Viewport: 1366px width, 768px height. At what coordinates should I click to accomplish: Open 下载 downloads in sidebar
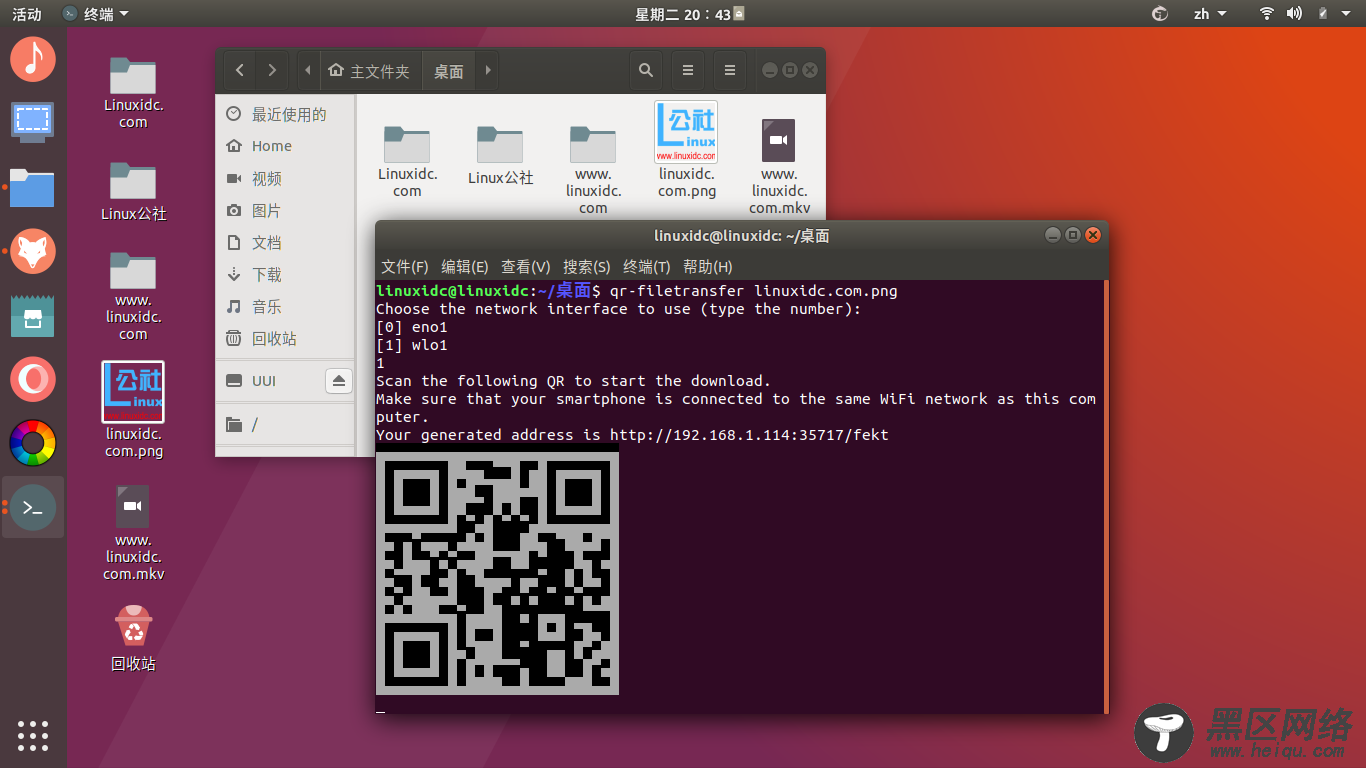pyautogui.click(x=285, y=274)
